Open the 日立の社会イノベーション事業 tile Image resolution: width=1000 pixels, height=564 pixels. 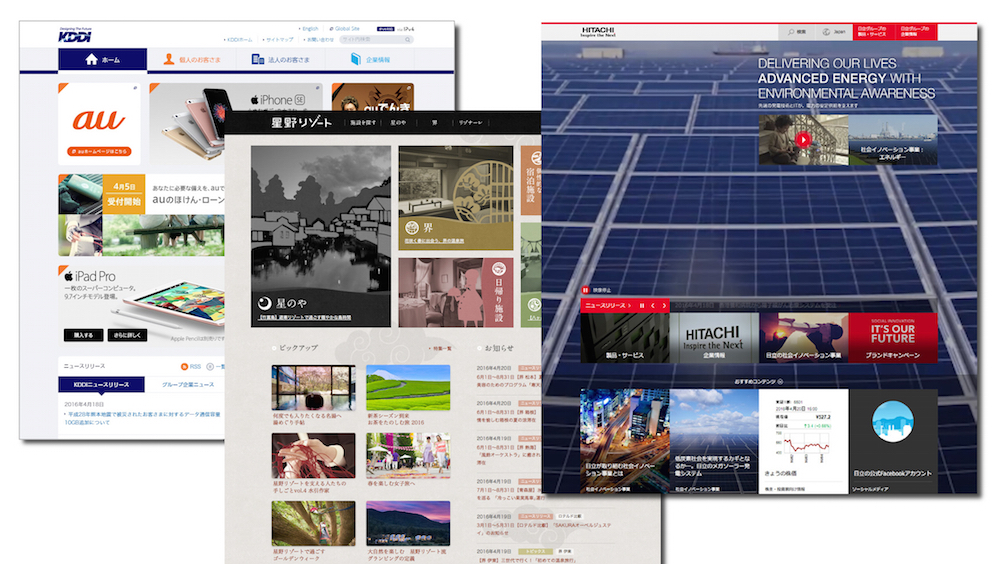(804, 338)
